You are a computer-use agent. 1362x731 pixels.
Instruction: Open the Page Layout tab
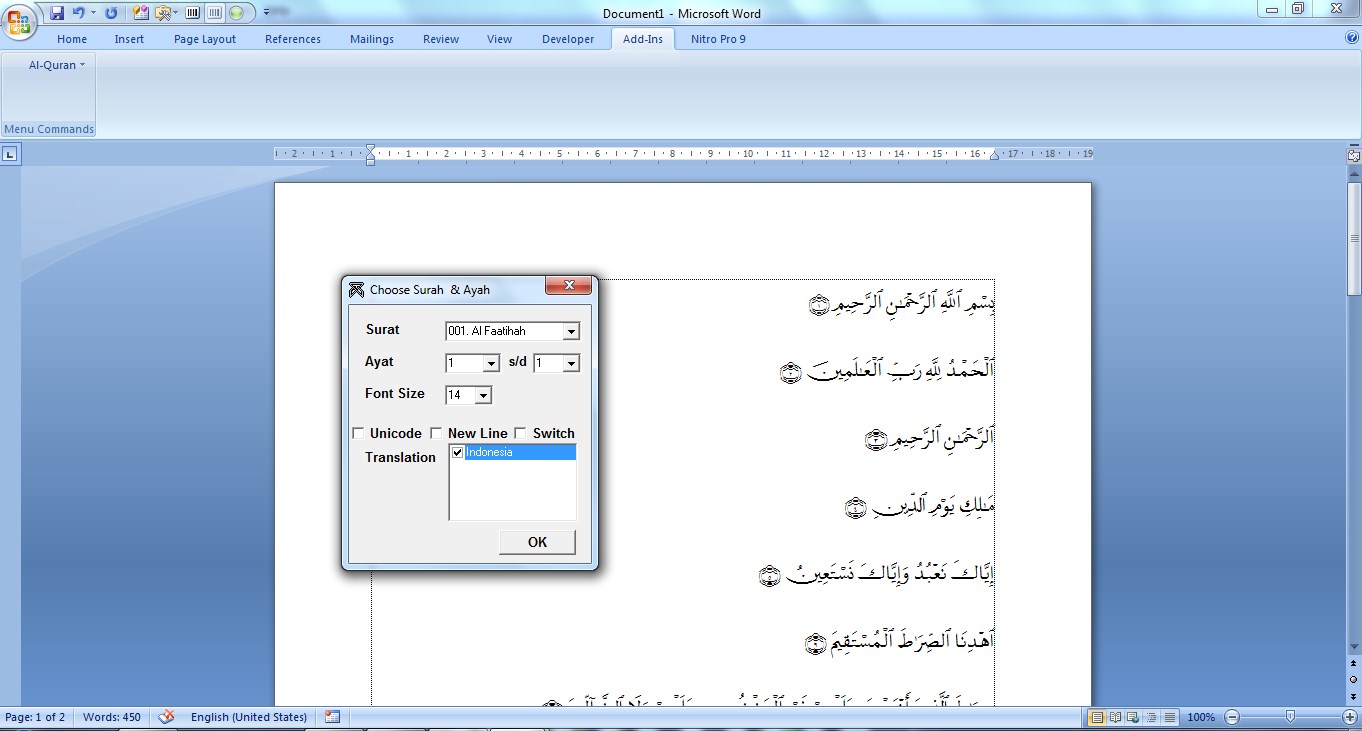(x=205, y=39)
